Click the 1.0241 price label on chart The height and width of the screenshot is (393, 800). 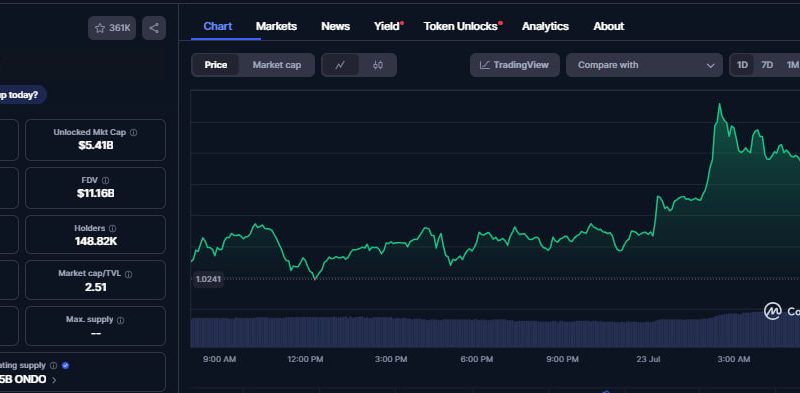click(x=208, y=279)
